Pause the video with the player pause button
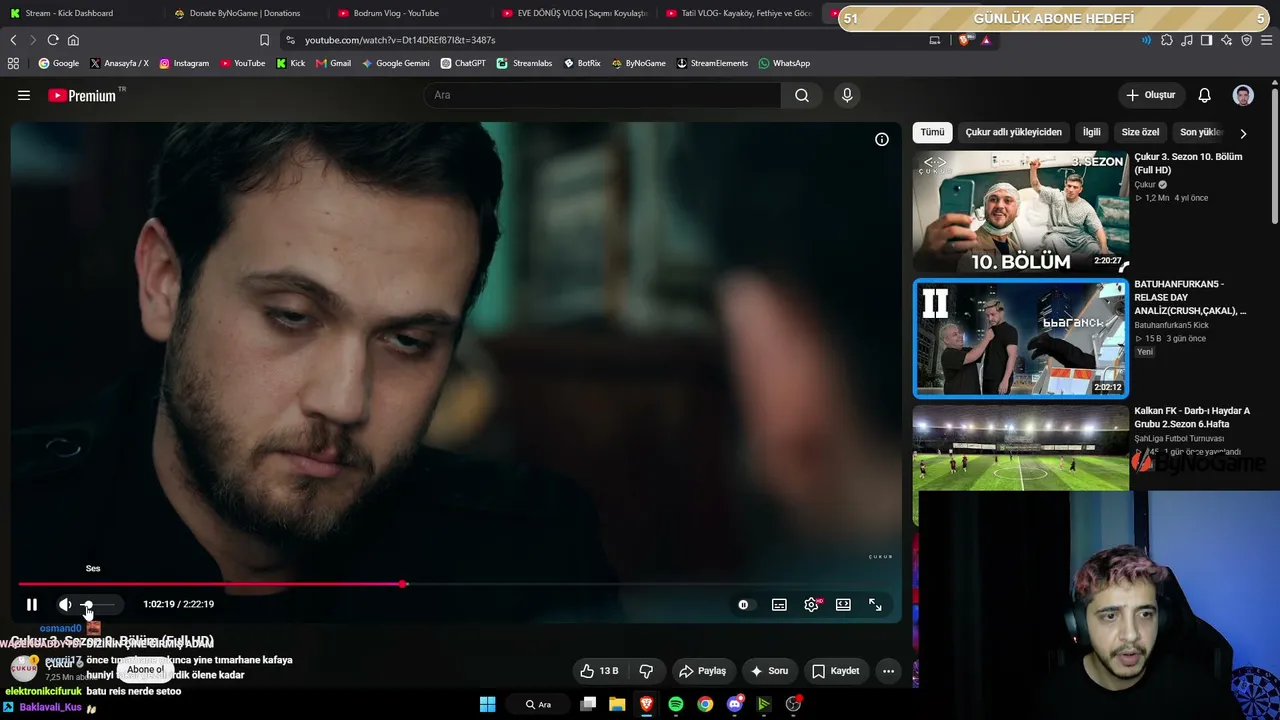Viewport: 1280px width, 720px height. pos(32,604)
